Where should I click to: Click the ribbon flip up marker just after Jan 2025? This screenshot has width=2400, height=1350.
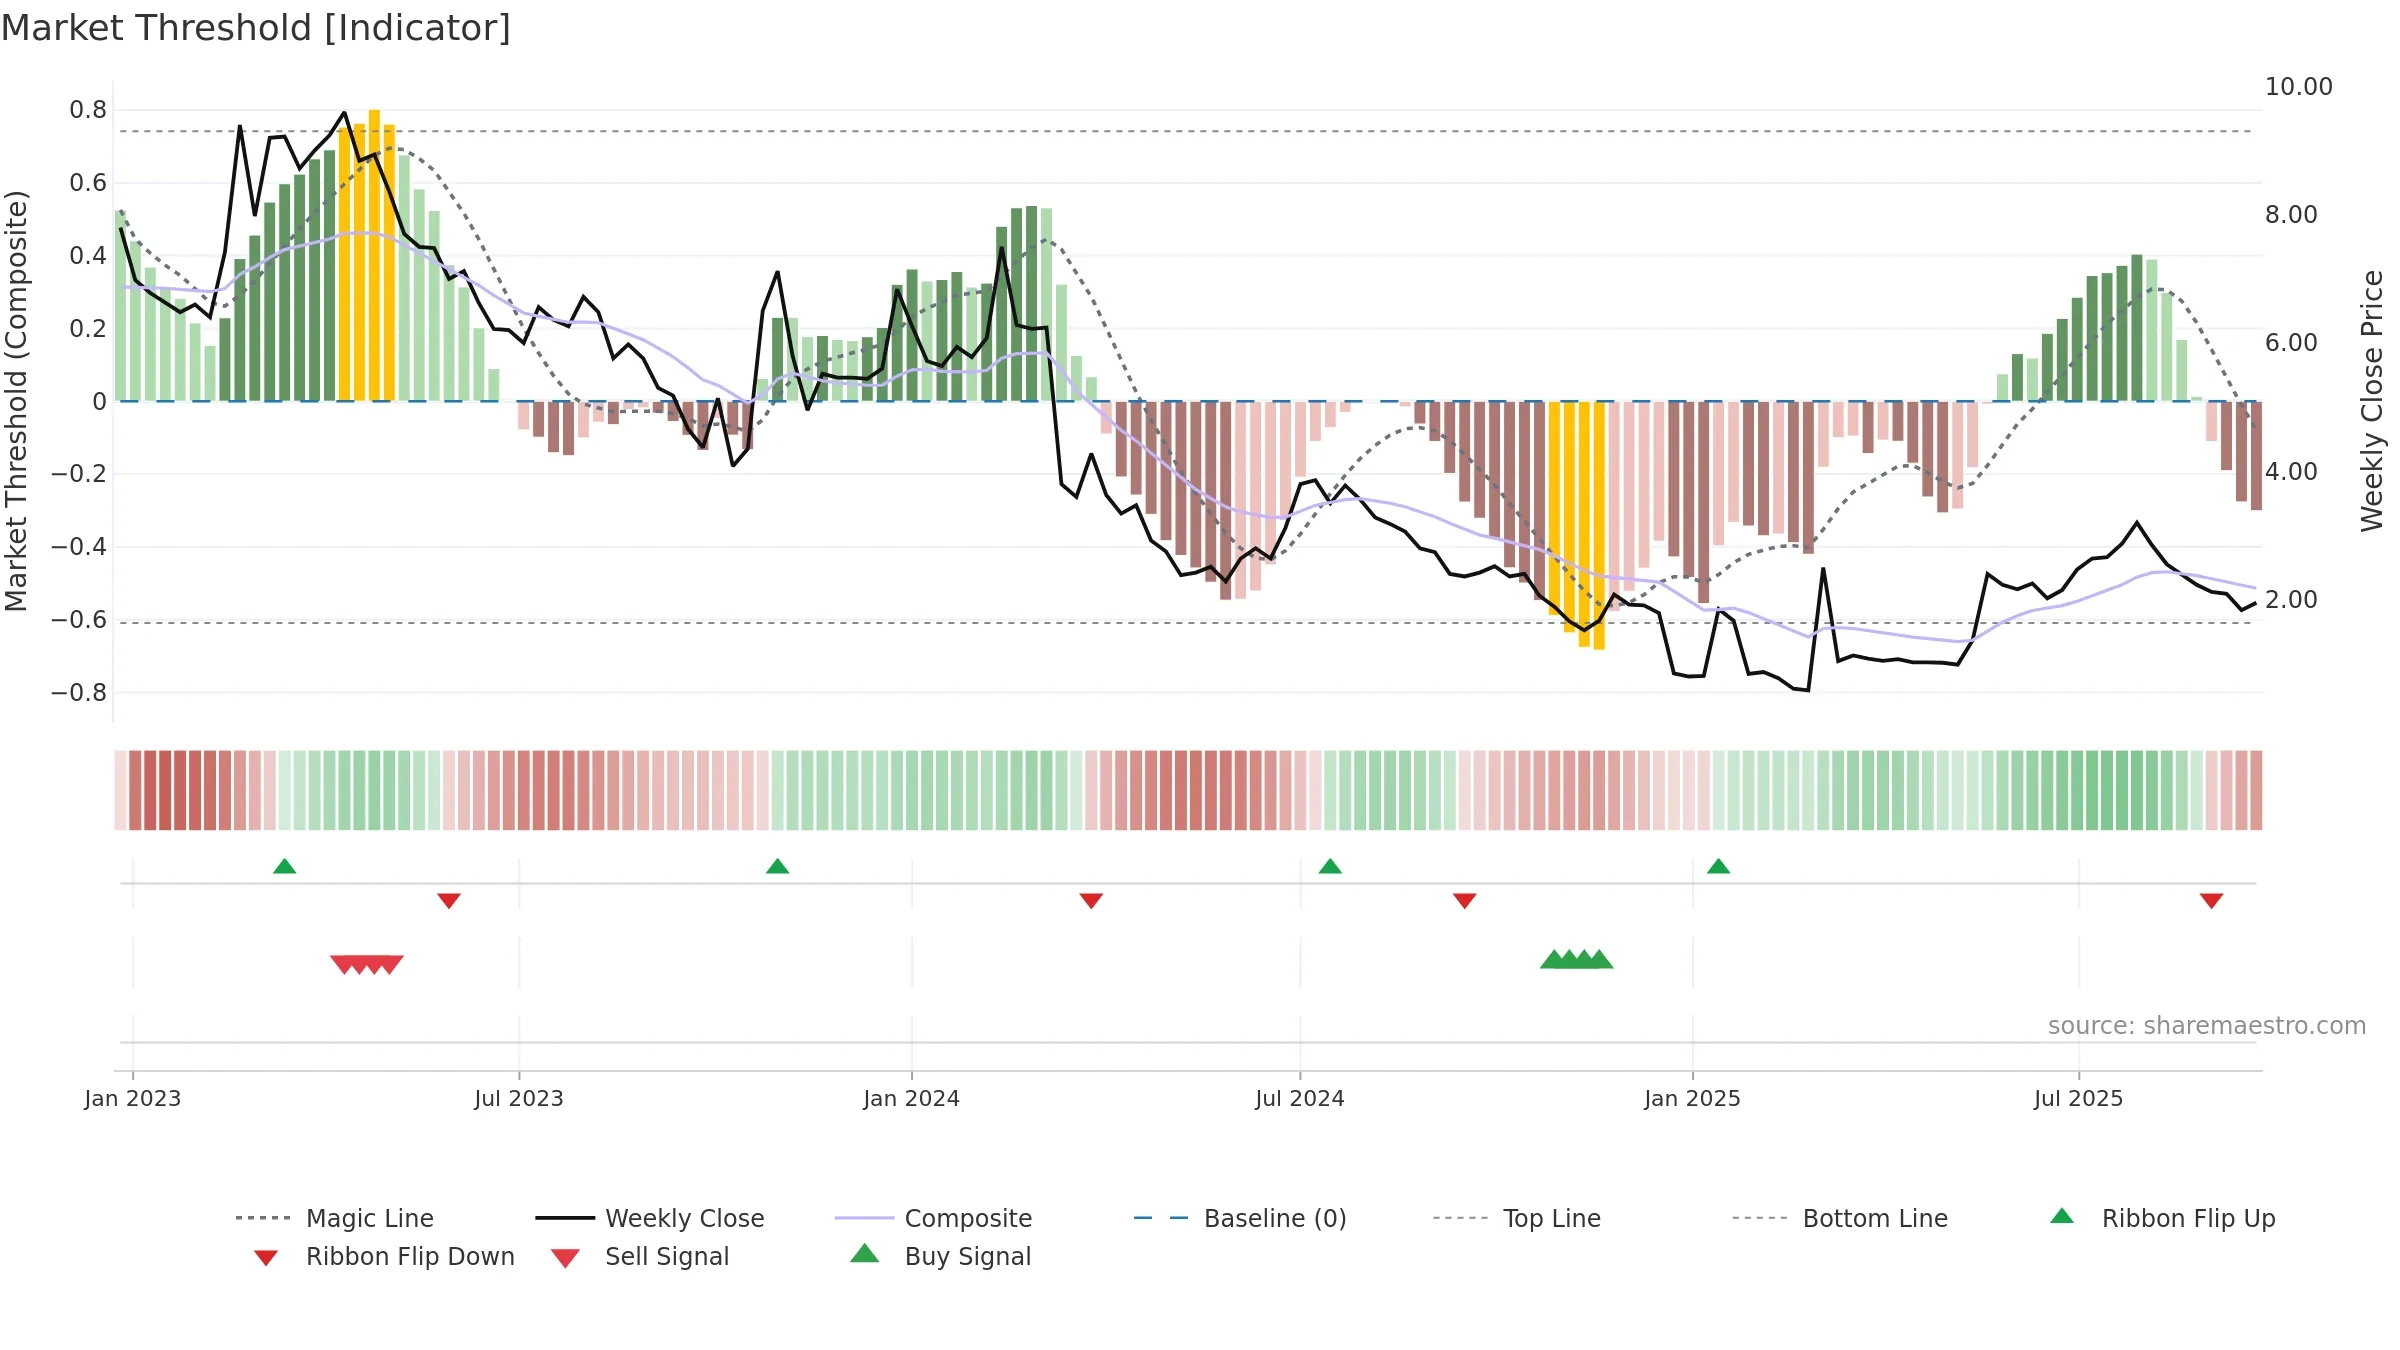tap(1718, 866)
